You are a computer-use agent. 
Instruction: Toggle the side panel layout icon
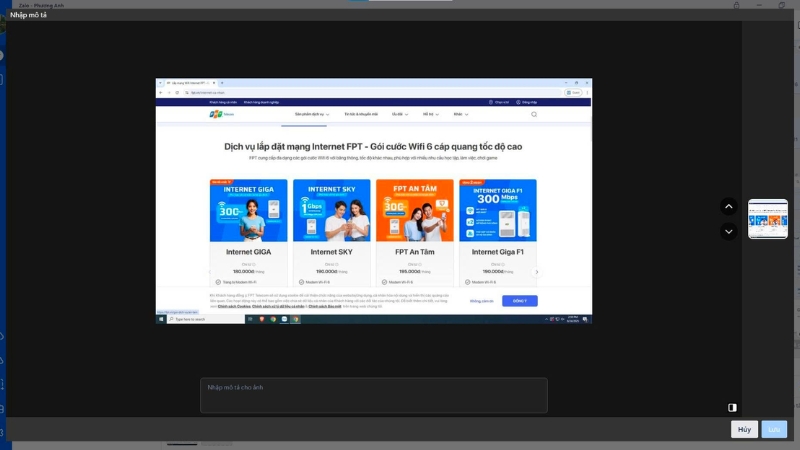coord(732,407)
